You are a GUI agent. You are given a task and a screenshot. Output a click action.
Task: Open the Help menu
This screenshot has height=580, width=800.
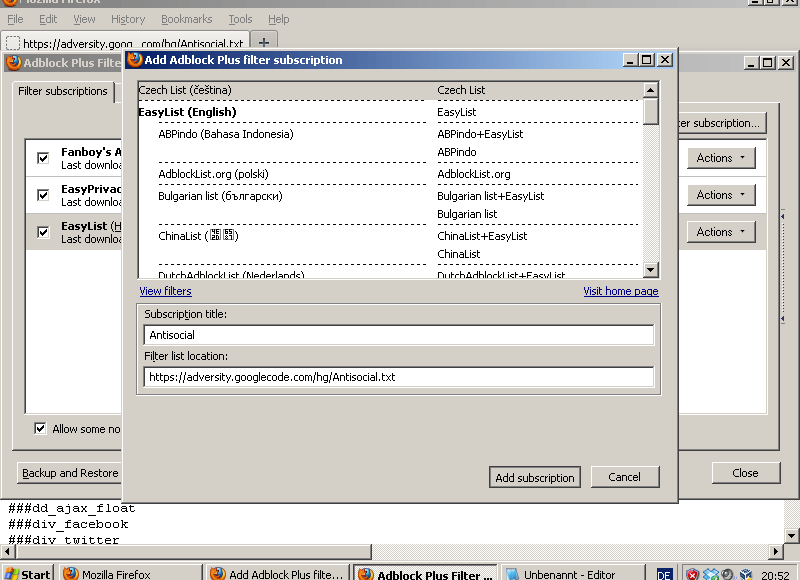click(x=279, y=19)
